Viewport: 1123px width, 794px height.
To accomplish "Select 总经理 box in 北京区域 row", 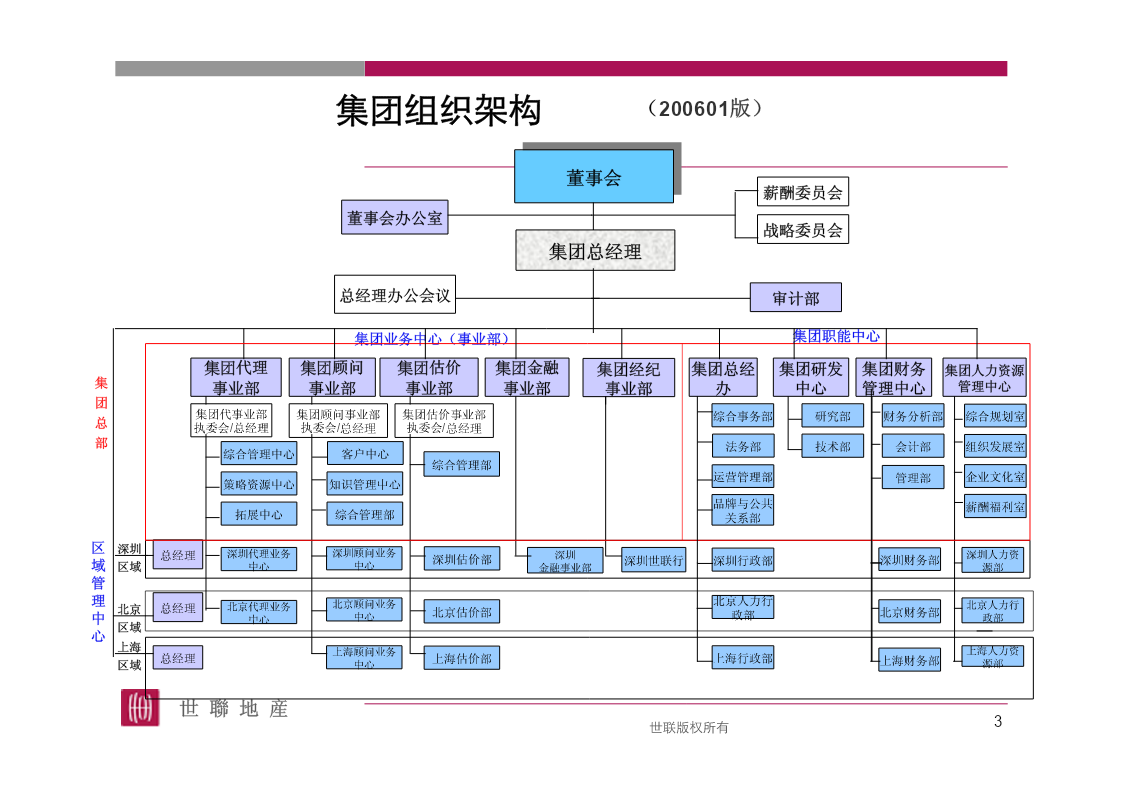I will tap(178, 608).
